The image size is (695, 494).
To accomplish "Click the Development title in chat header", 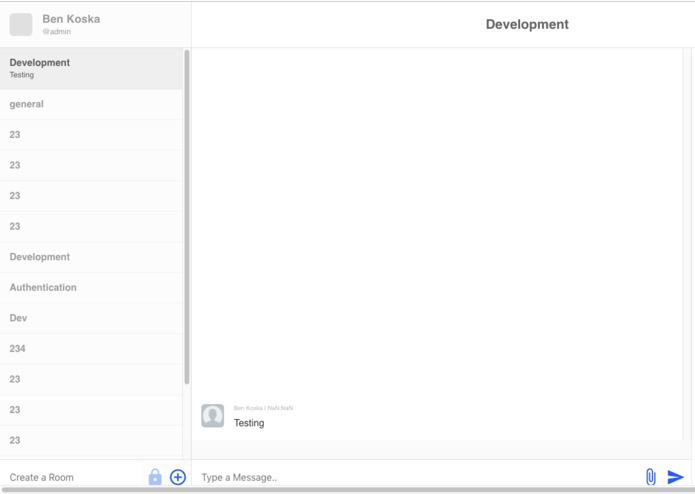I will [527, 24].
